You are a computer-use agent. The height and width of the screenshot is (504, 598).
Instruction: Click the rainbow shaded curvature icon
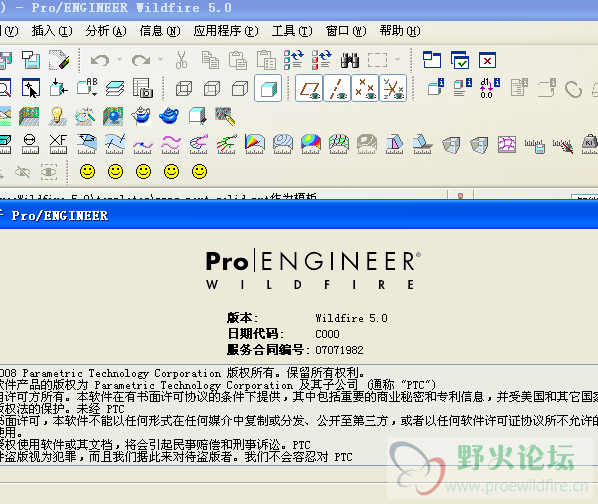tap(310, 144)
